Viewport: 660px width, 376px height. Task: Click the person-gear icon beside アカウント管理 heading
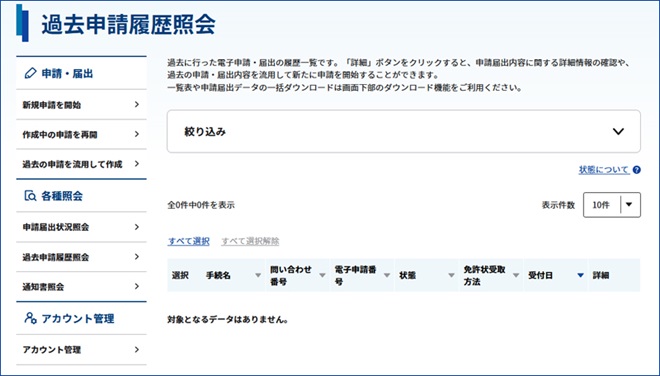(x=30, y=318)
